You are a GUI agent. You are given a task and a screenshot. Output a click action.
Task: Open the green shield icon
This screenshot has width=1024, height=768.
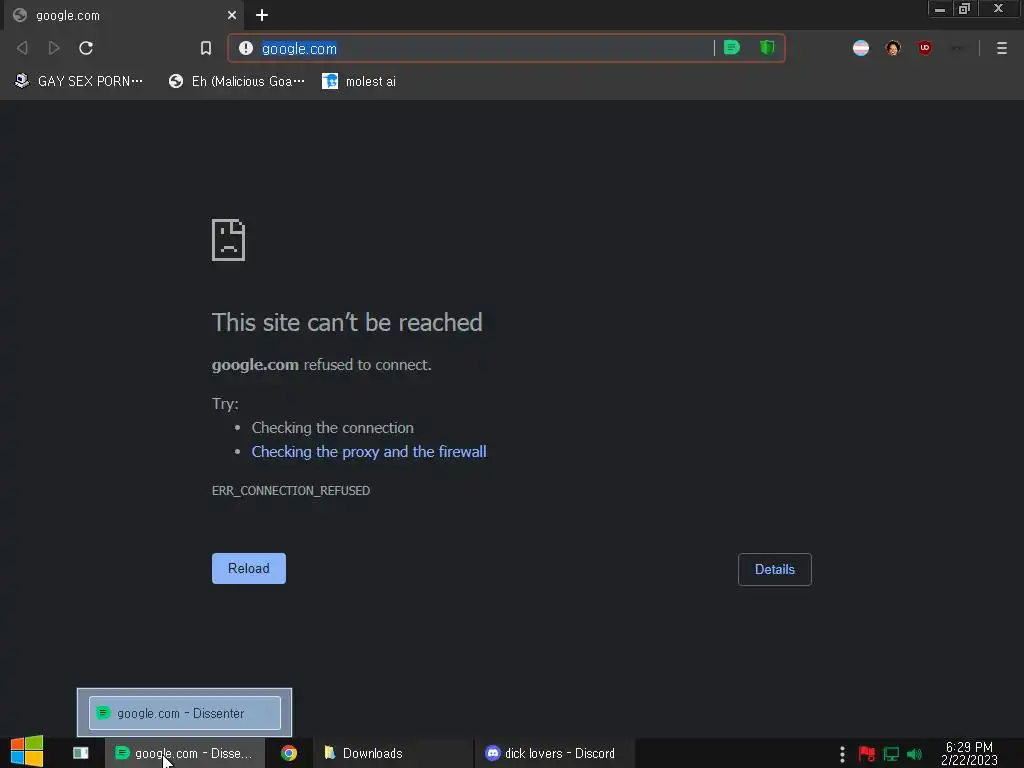[x=767, y=48]
